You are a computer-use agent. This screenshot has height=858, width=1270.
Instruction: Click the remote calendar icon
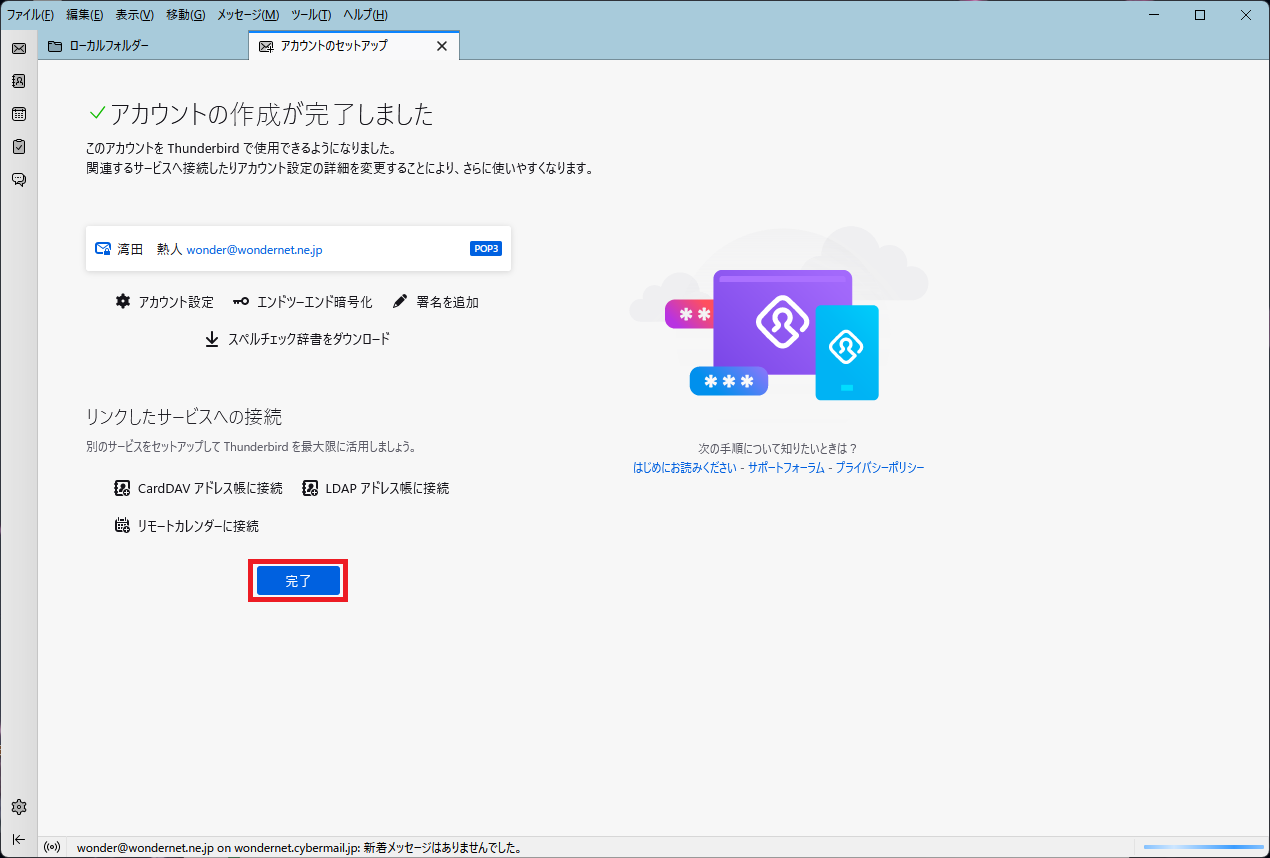(x=123, y=525)
